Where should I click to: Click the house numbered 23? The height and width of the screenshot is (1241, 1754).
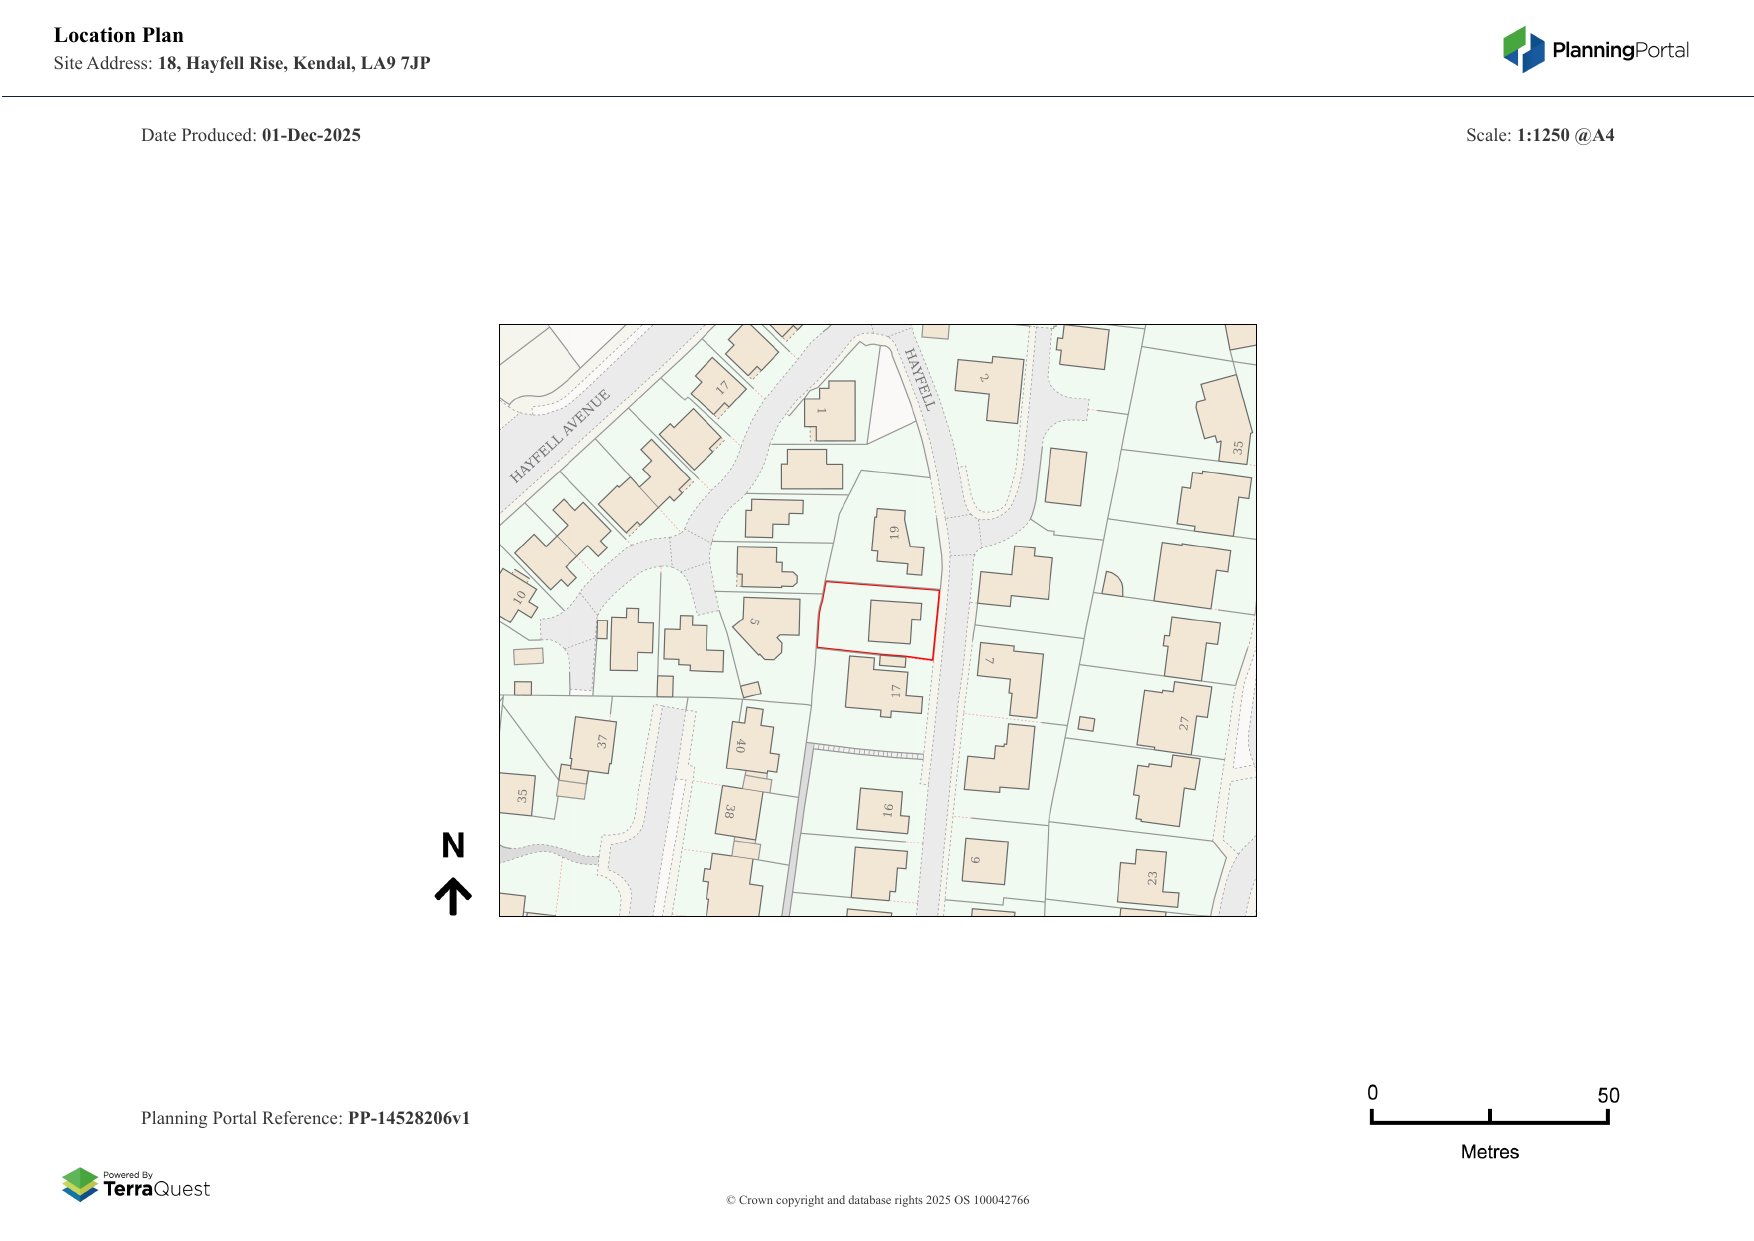tap(1146, 878)
